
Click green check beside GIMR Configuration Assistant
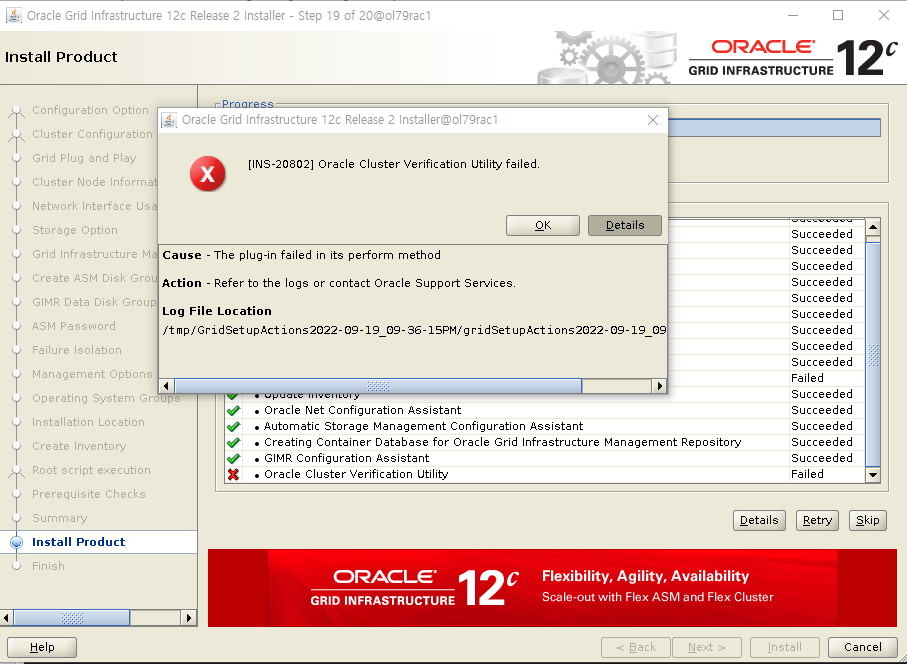coord(233,458)
